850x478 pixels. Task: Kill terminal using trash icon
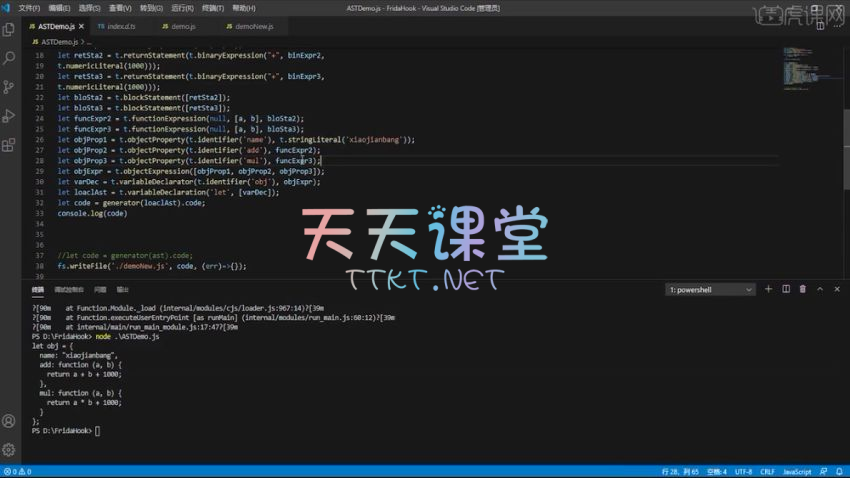click(x=802, y=289)
